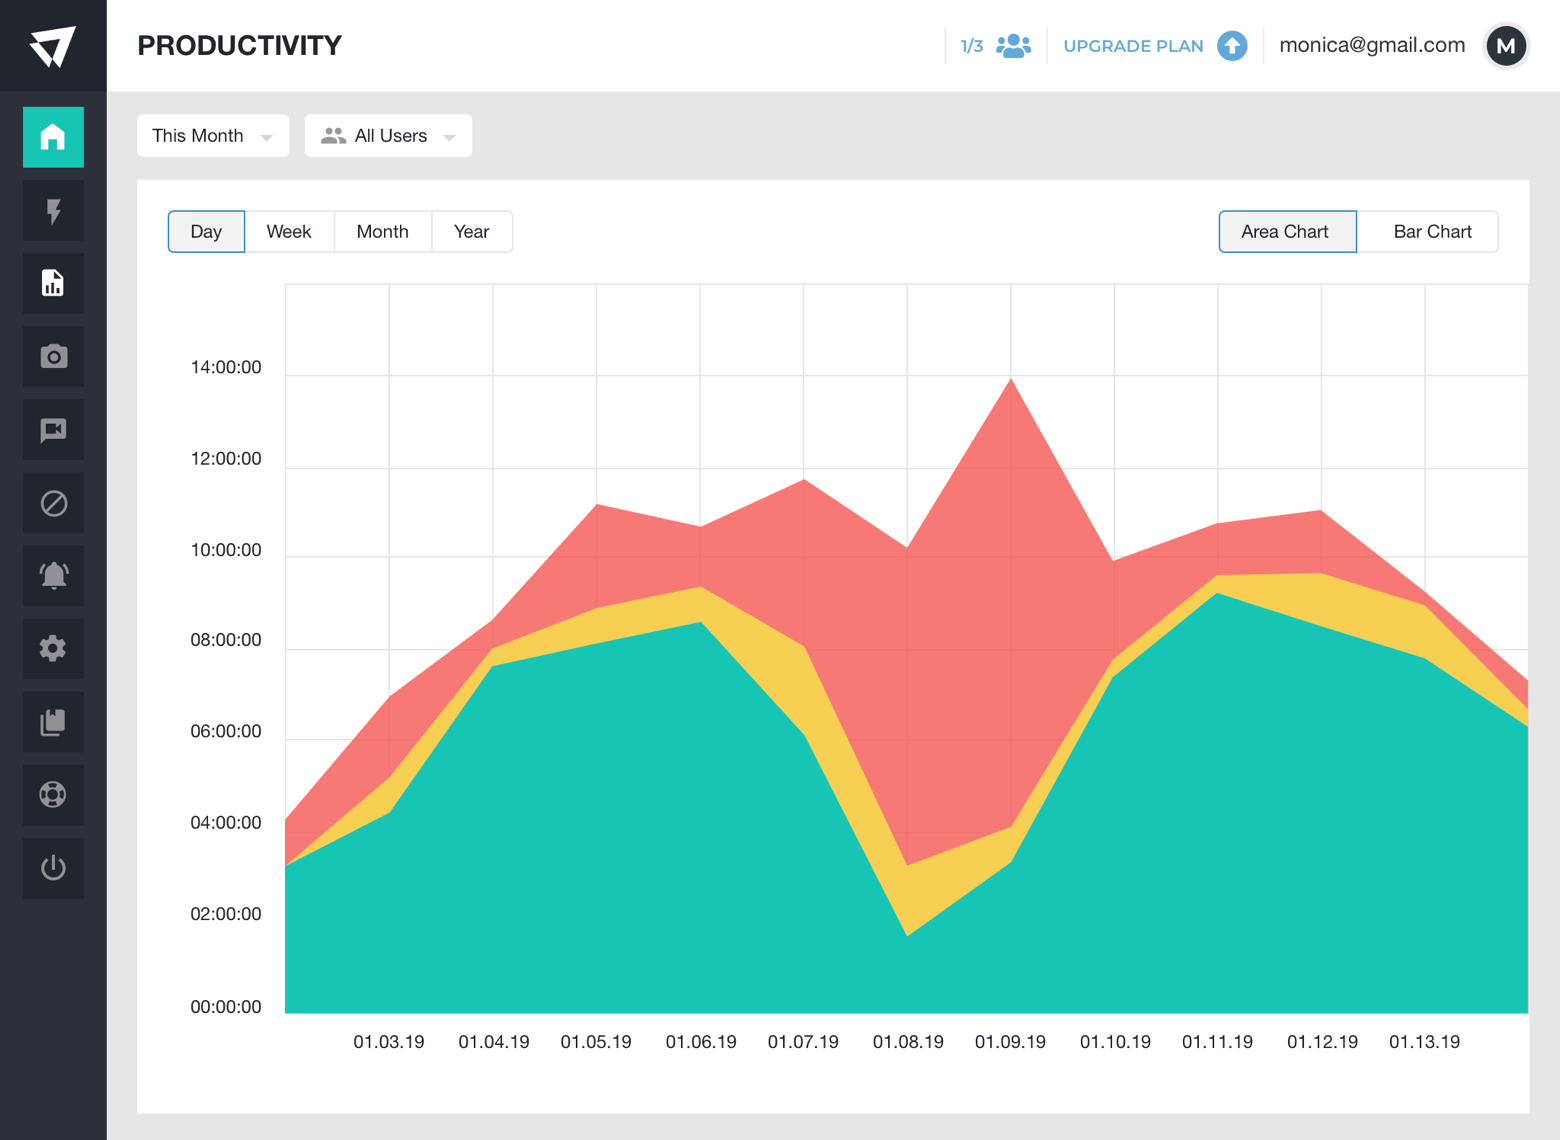Open the Home dashboard icon

(x=53, y=137)
